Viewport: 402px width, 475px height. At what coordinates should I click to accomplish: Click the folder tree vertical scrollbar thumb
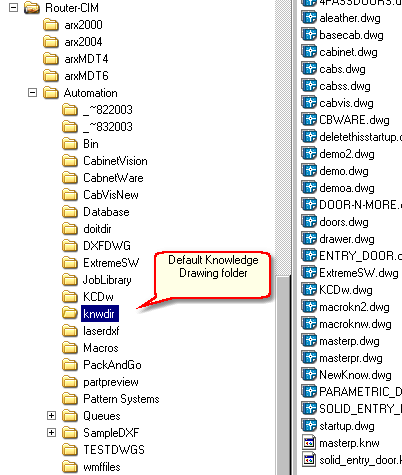pyautogui.click(x=283, y=375)
